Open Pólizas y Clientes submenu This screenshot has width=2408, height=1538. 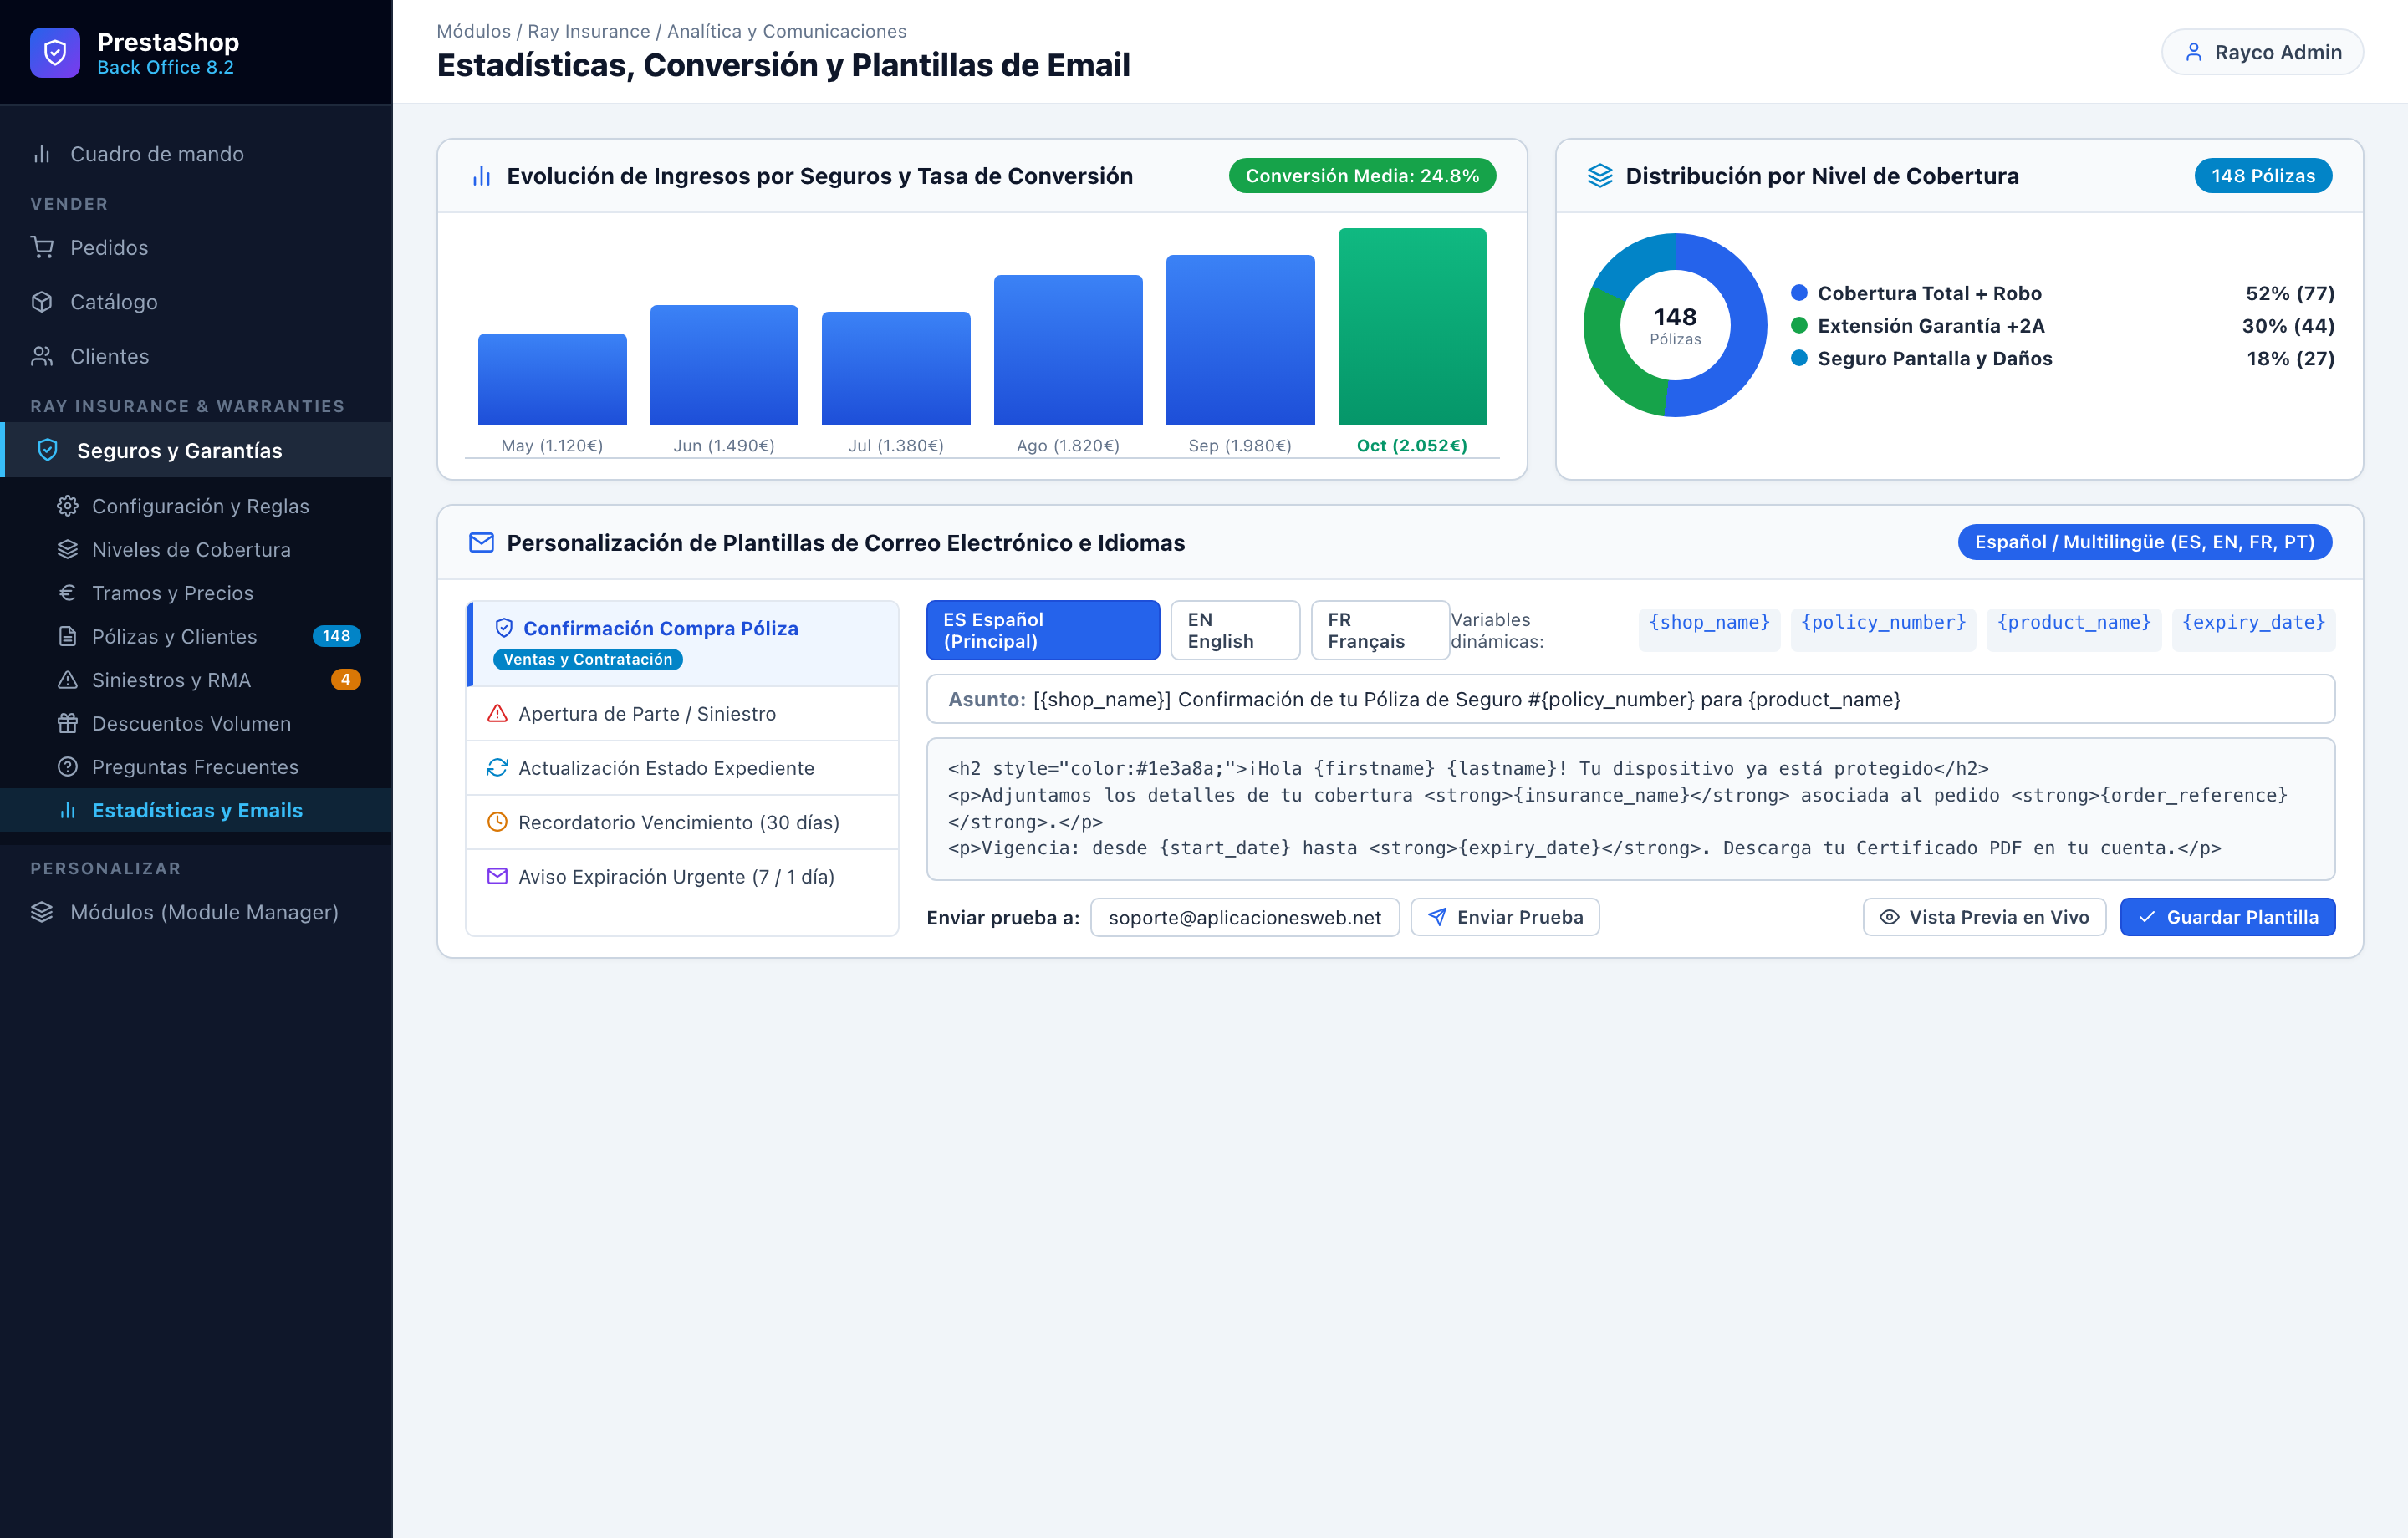pos(196,636)
